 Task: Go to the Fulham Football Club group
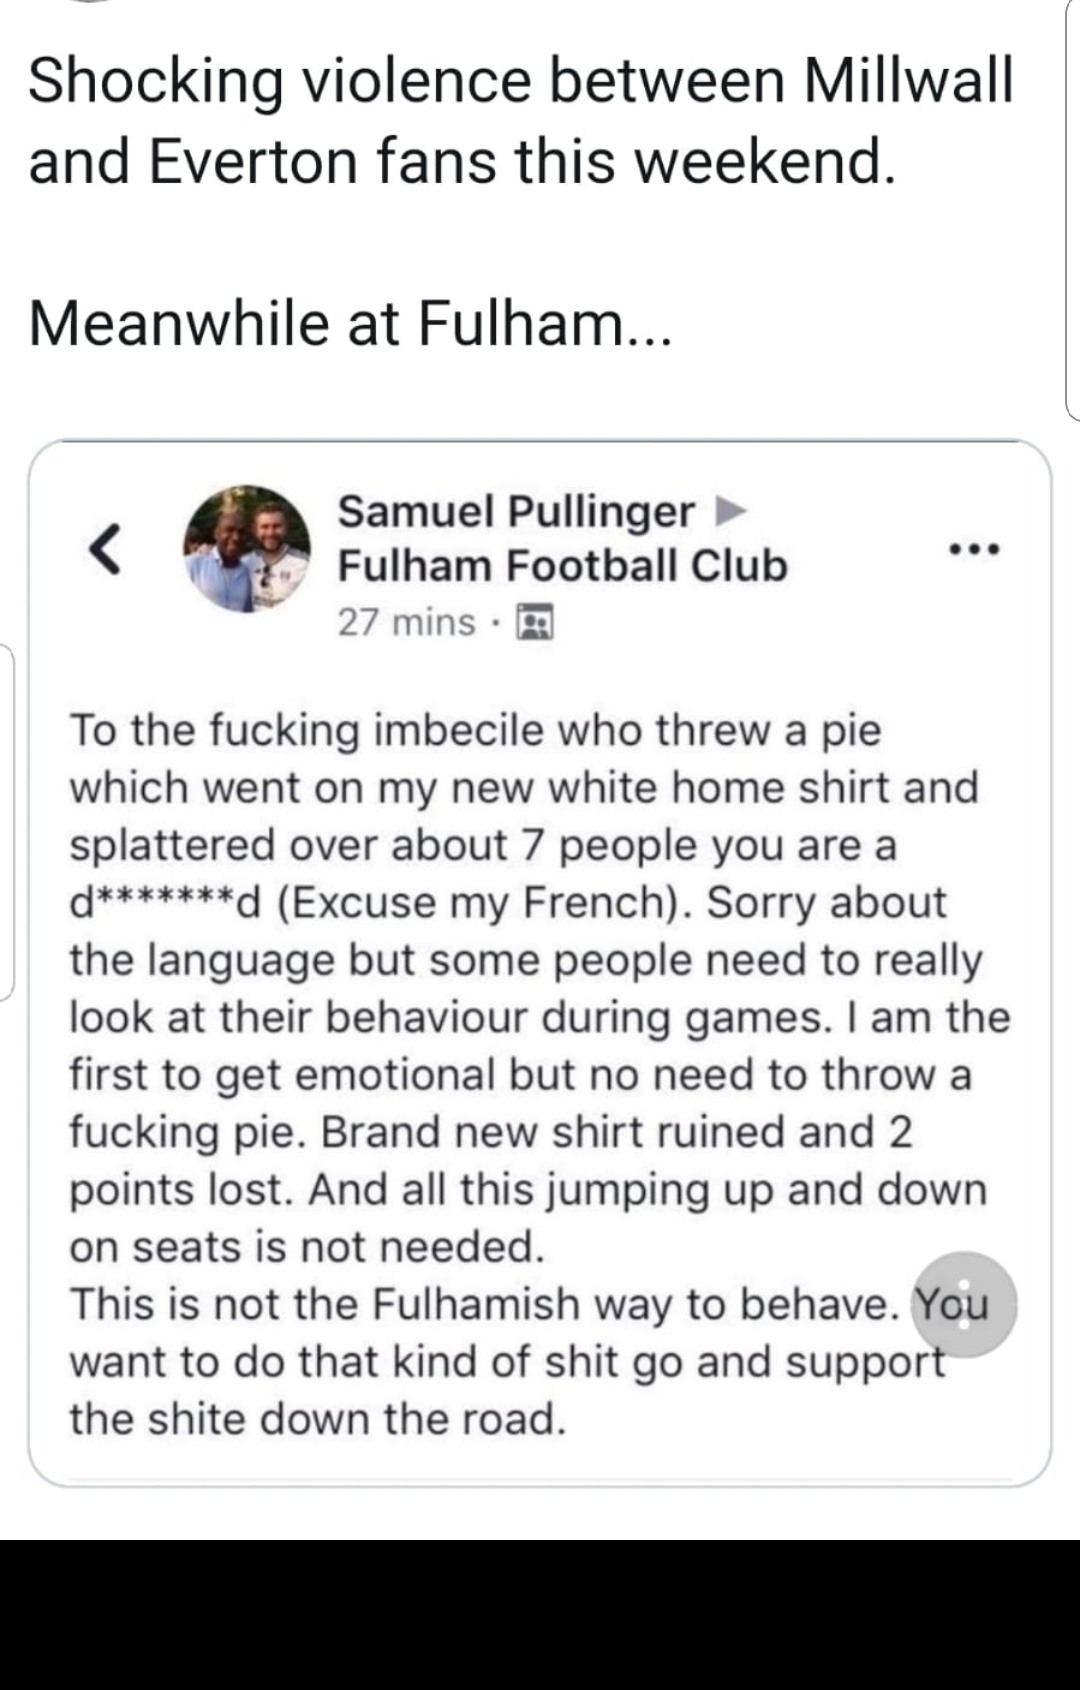coord(562,566)
